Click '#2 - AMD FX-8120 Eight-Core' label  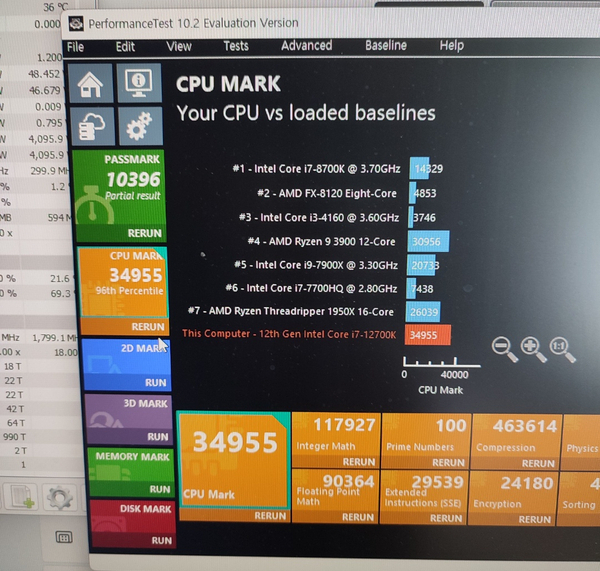(327, 193)
